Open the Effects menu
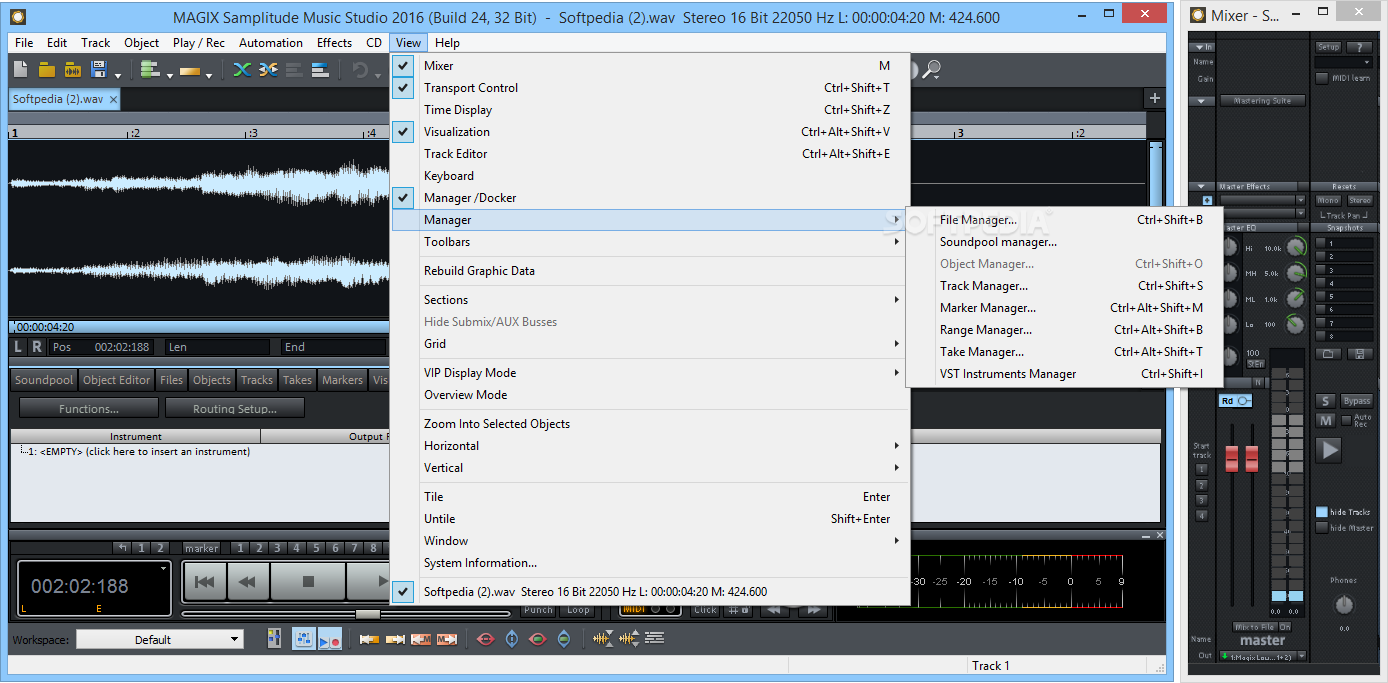Viewport: 1388px width, 683px height. (x=334, y=43)
